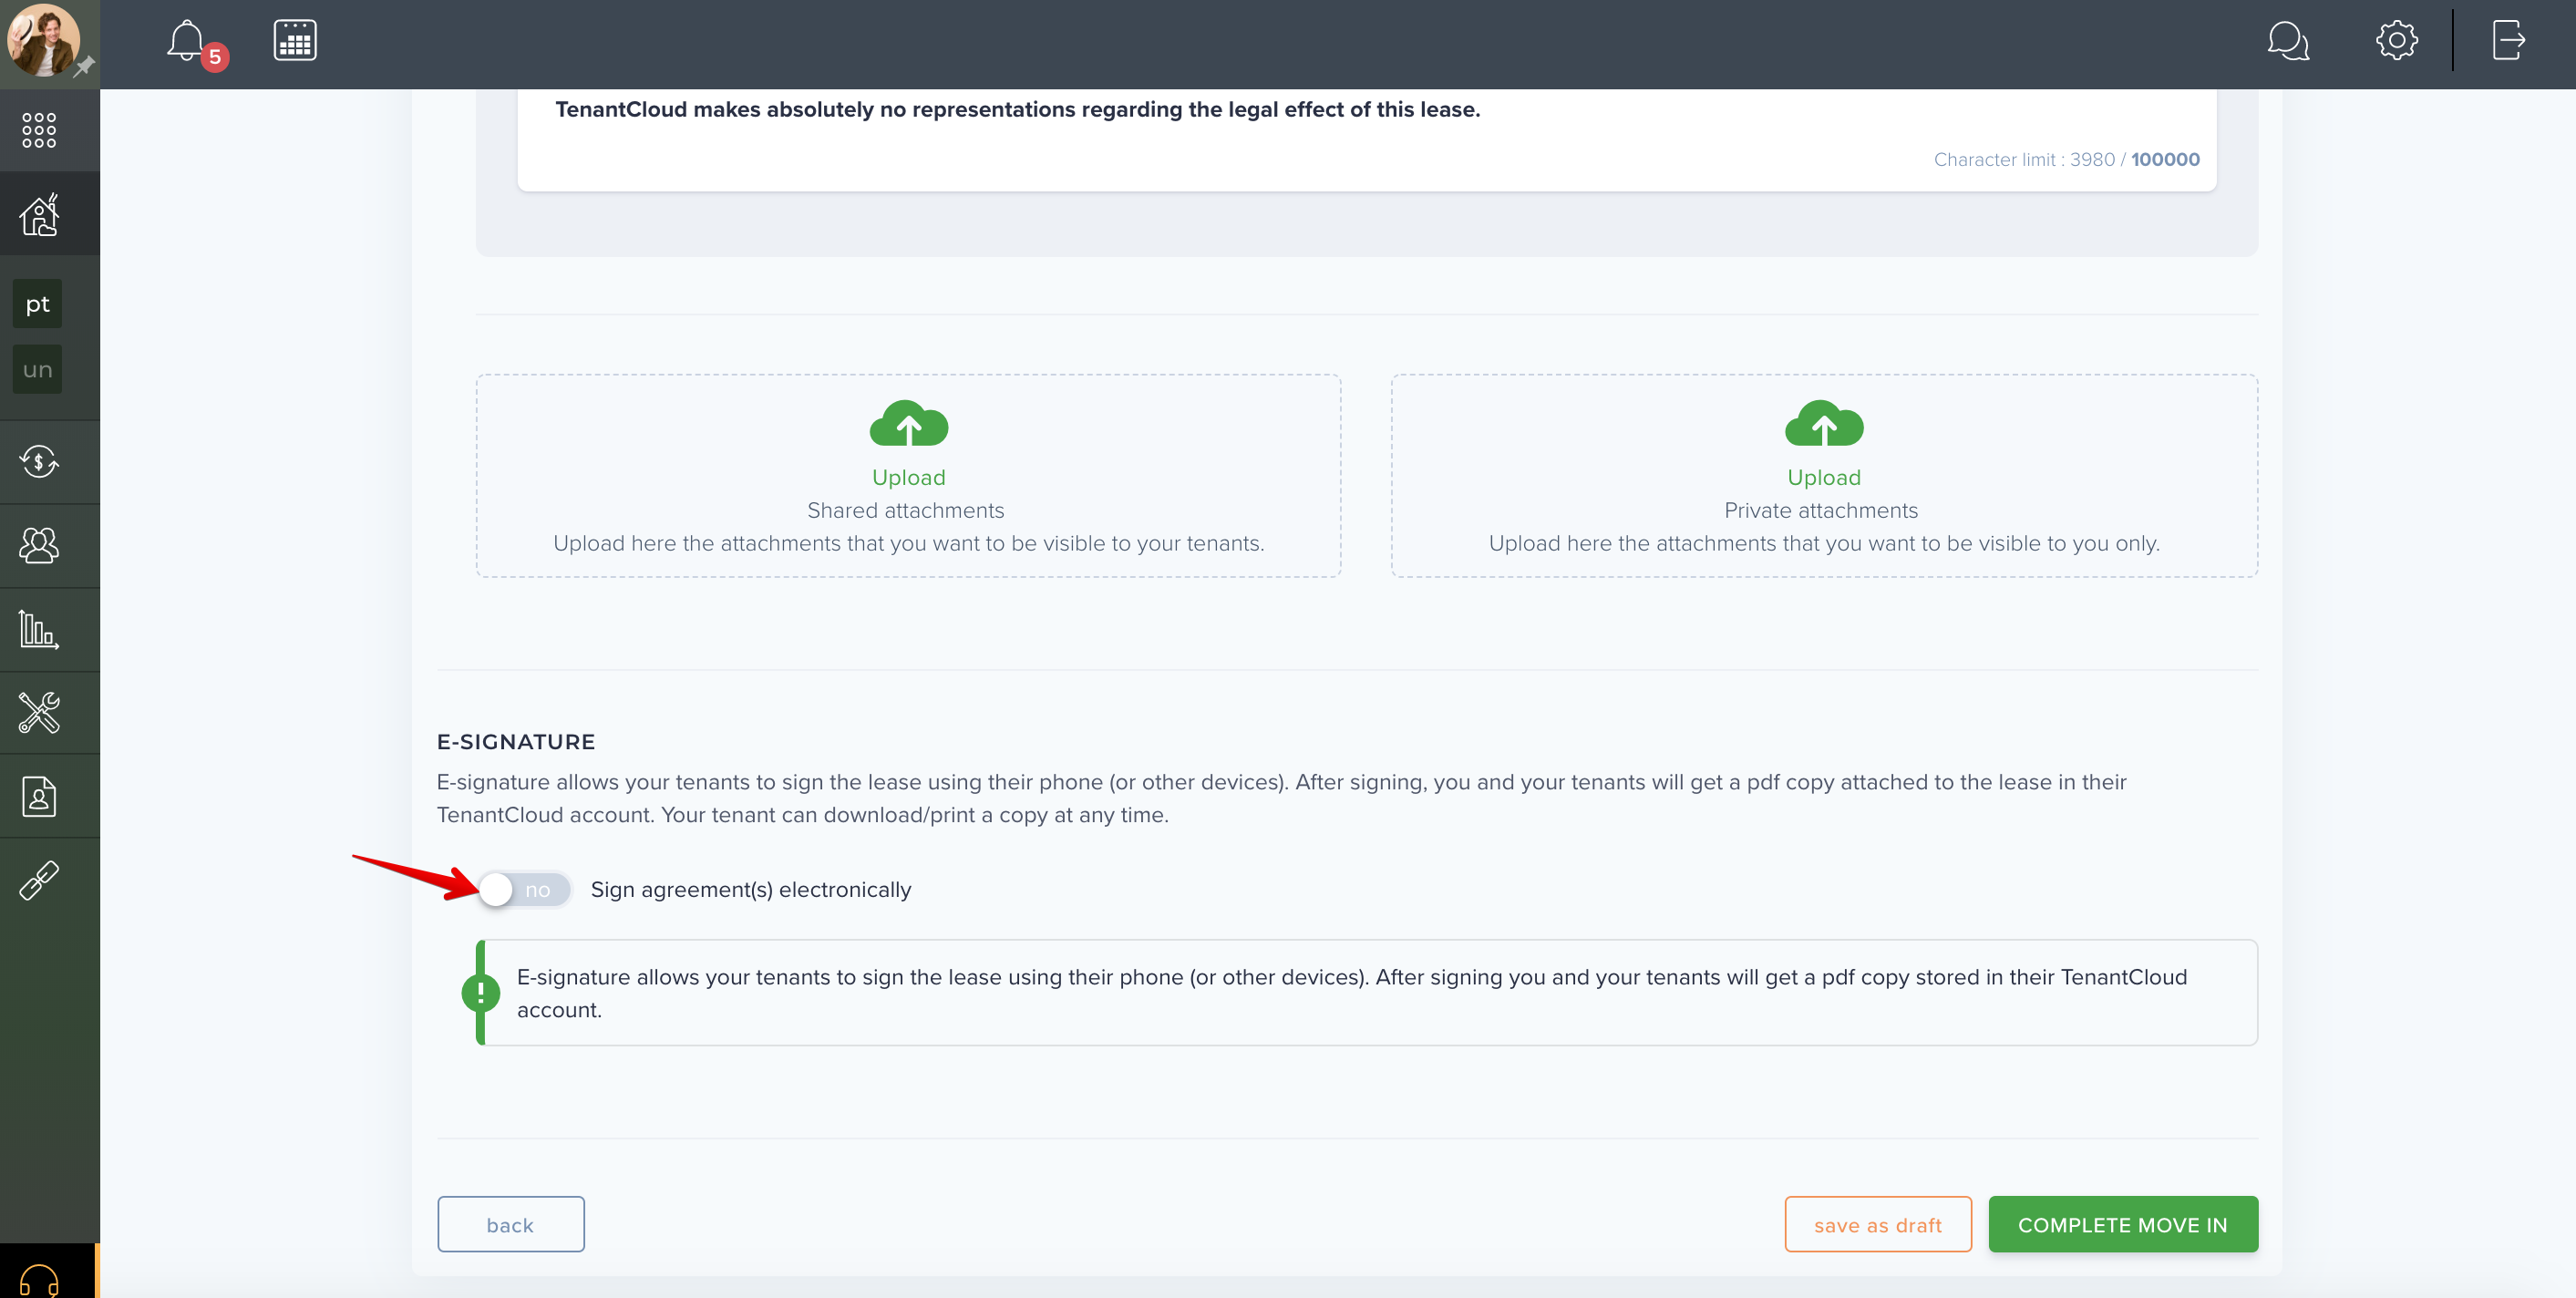
Task: Click save as draft button
Action: click(1878, 1225)
